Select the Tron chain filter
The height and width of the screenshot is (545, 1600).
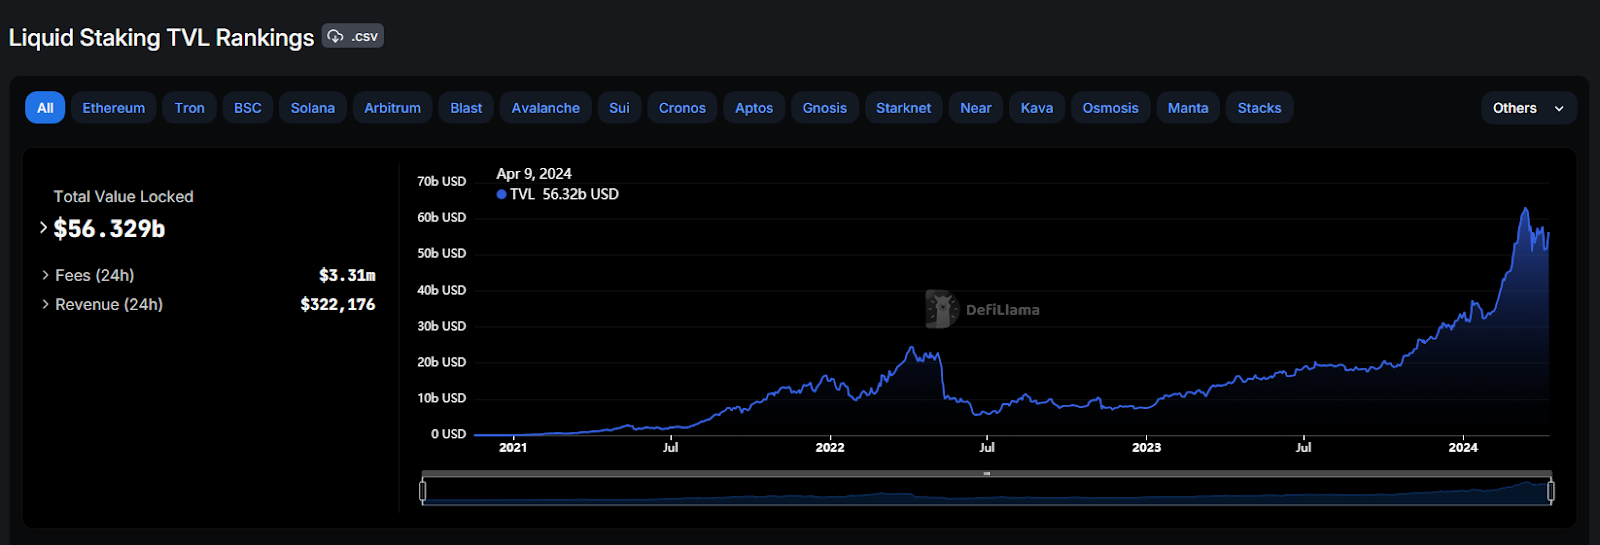189,108
